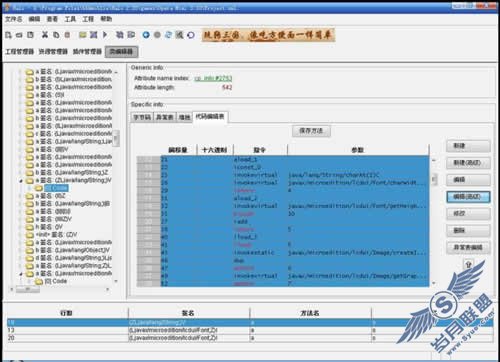
Task: Click the cp_info #2753 link
Action: click(213, 78)
